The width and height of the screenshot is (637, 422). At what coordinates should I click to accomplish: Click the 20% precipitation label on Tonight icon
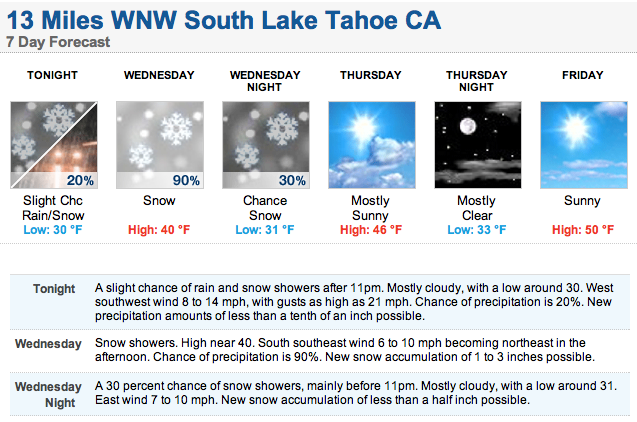80,180
